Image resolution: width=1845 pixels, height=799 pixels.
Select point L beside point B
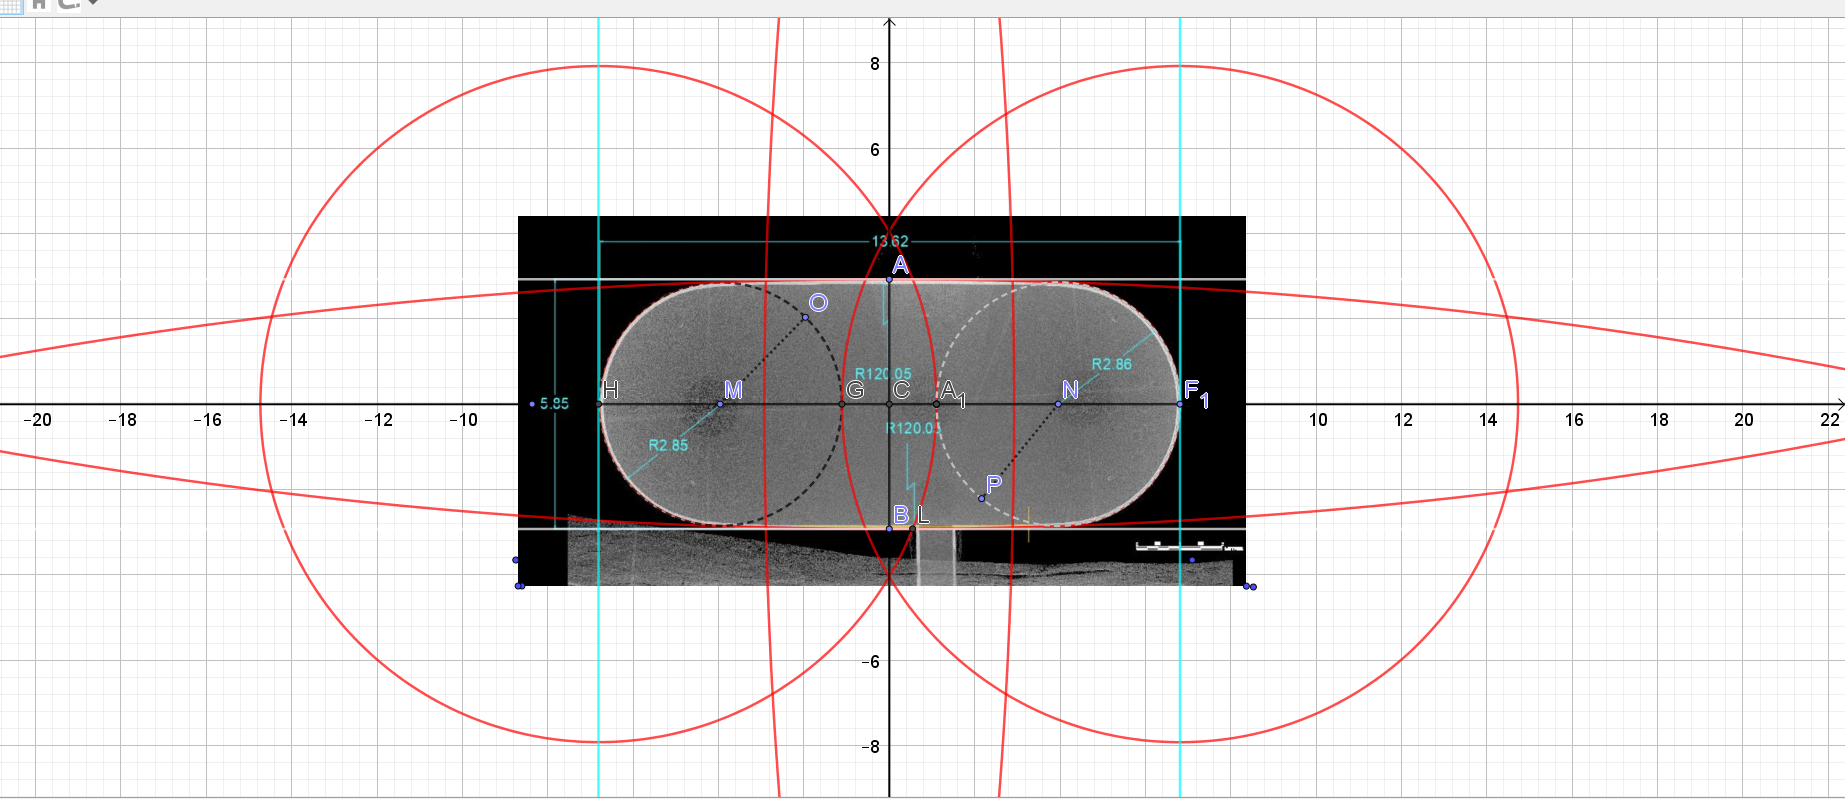click(x=913, y=528)
